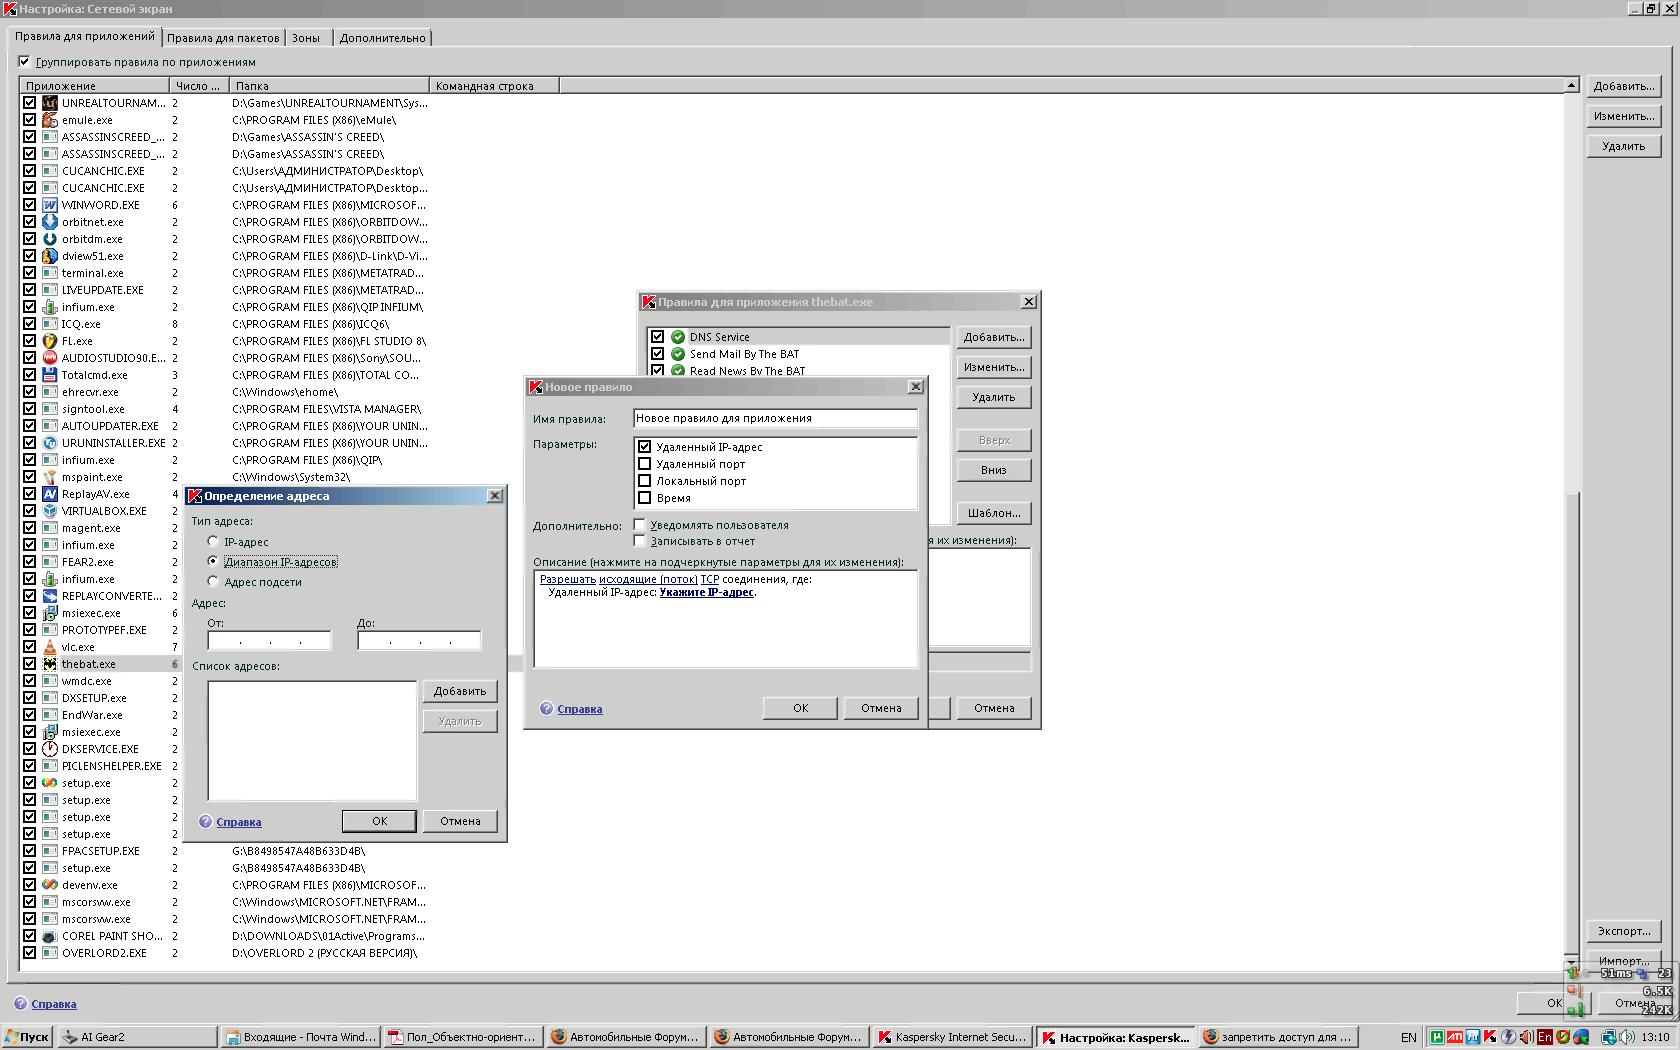Click the mspaint.exe icon
The image size is (1680, 1050).
coord(50,477)
